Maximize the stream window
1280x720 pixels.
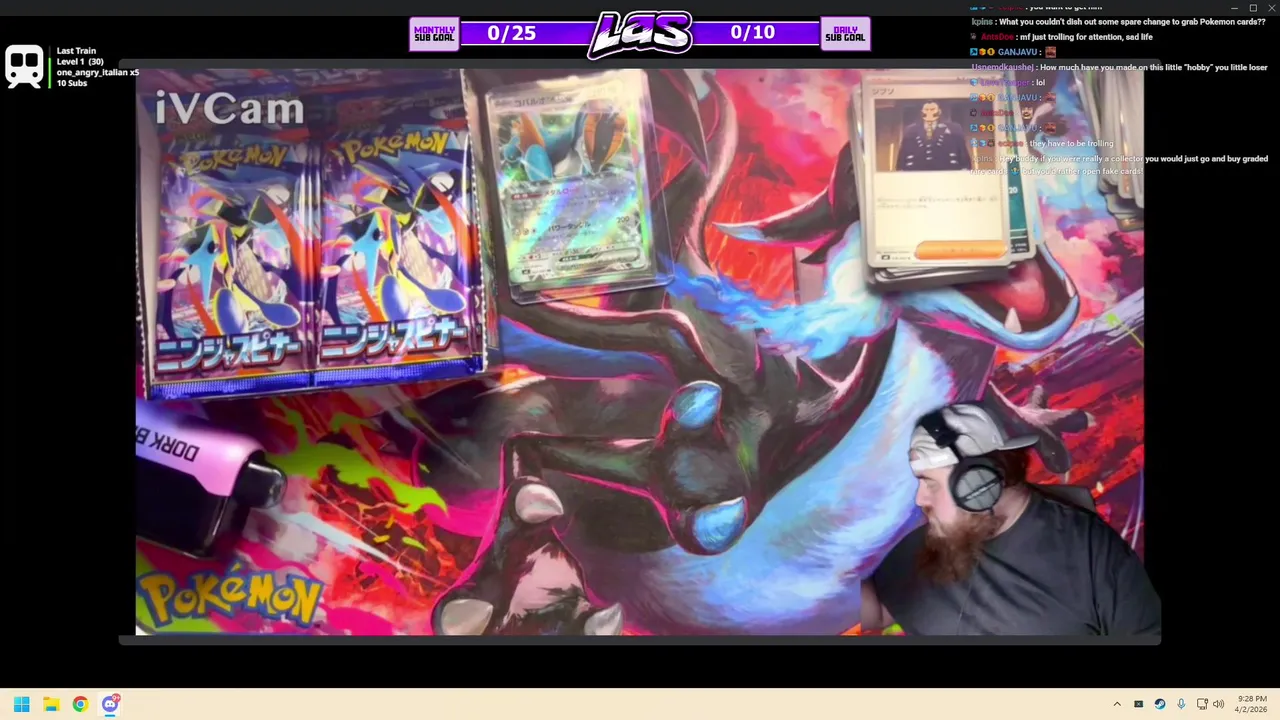(1253, 8)
